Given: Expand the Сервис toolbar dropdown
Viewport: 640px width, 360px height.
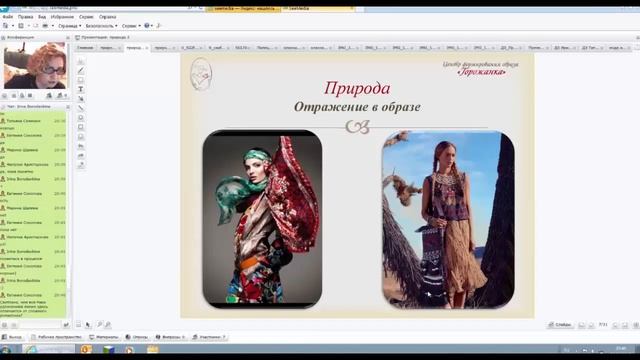Looking at the screenshot, I should pyautogui.click(x=131, y=26).
